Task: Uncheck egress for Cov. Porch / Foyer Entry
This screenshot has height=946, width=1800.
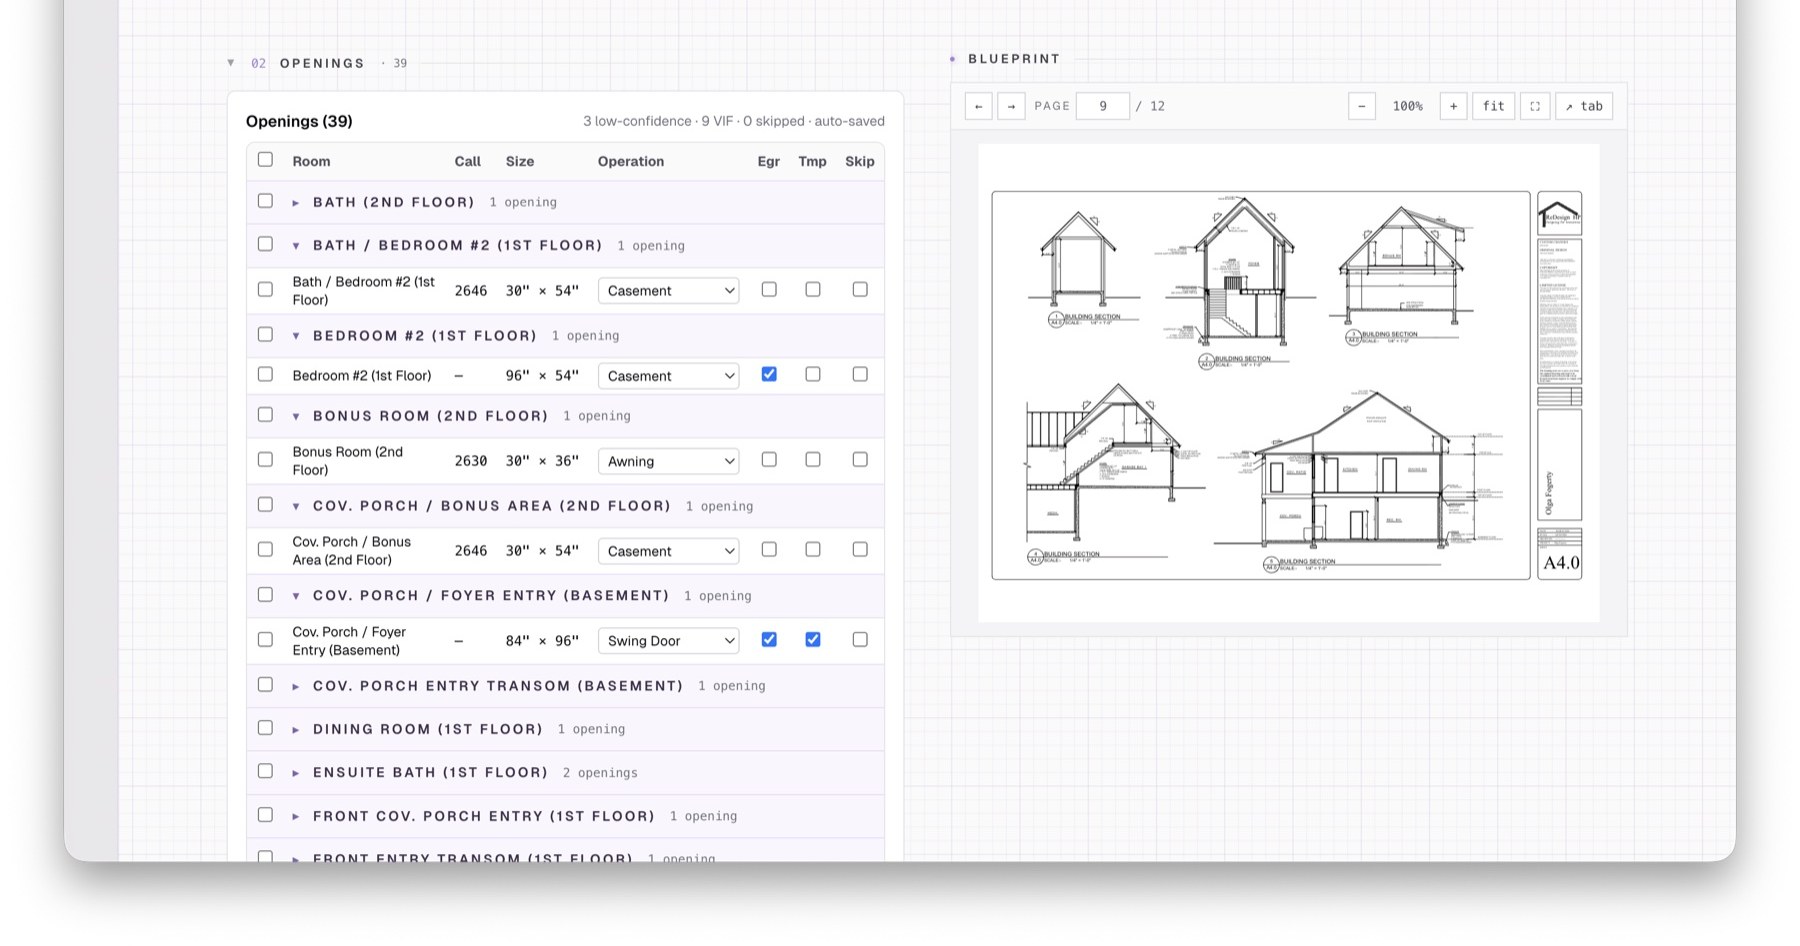Action: point(769,639)
